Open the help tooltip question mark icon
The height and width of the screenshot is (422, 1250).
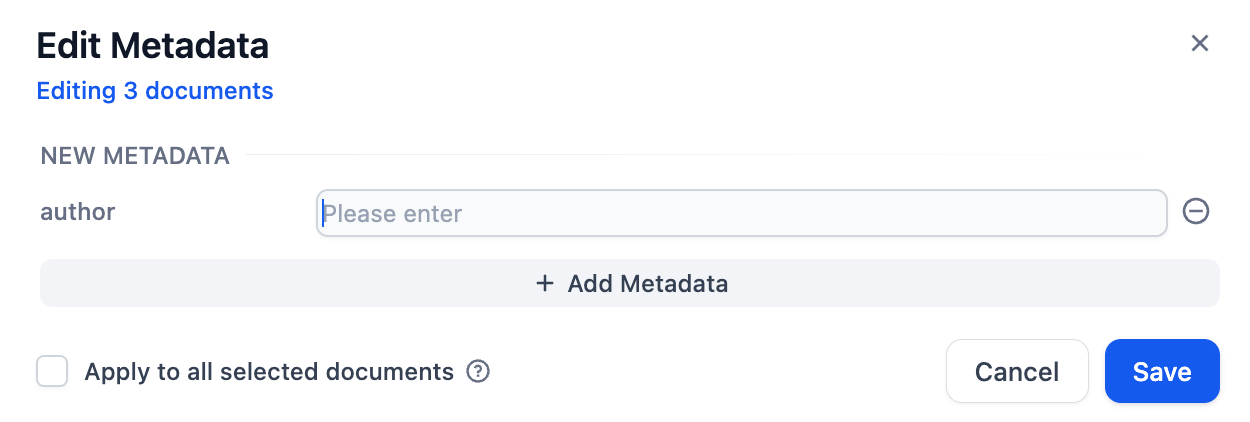(479, 372)
